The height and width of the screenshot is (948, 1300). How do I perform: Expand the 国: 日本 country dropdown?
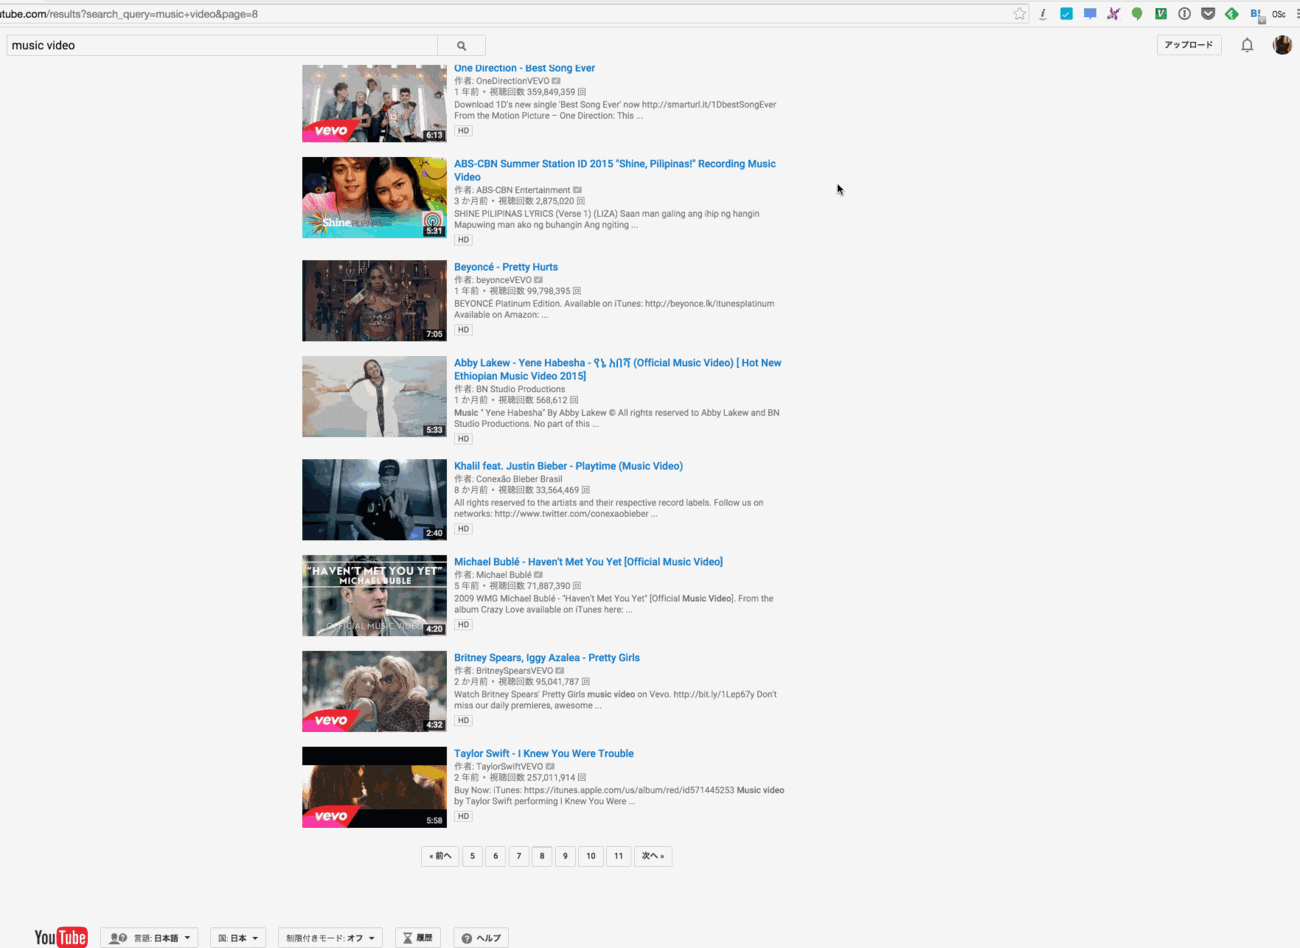coord(238,938)
